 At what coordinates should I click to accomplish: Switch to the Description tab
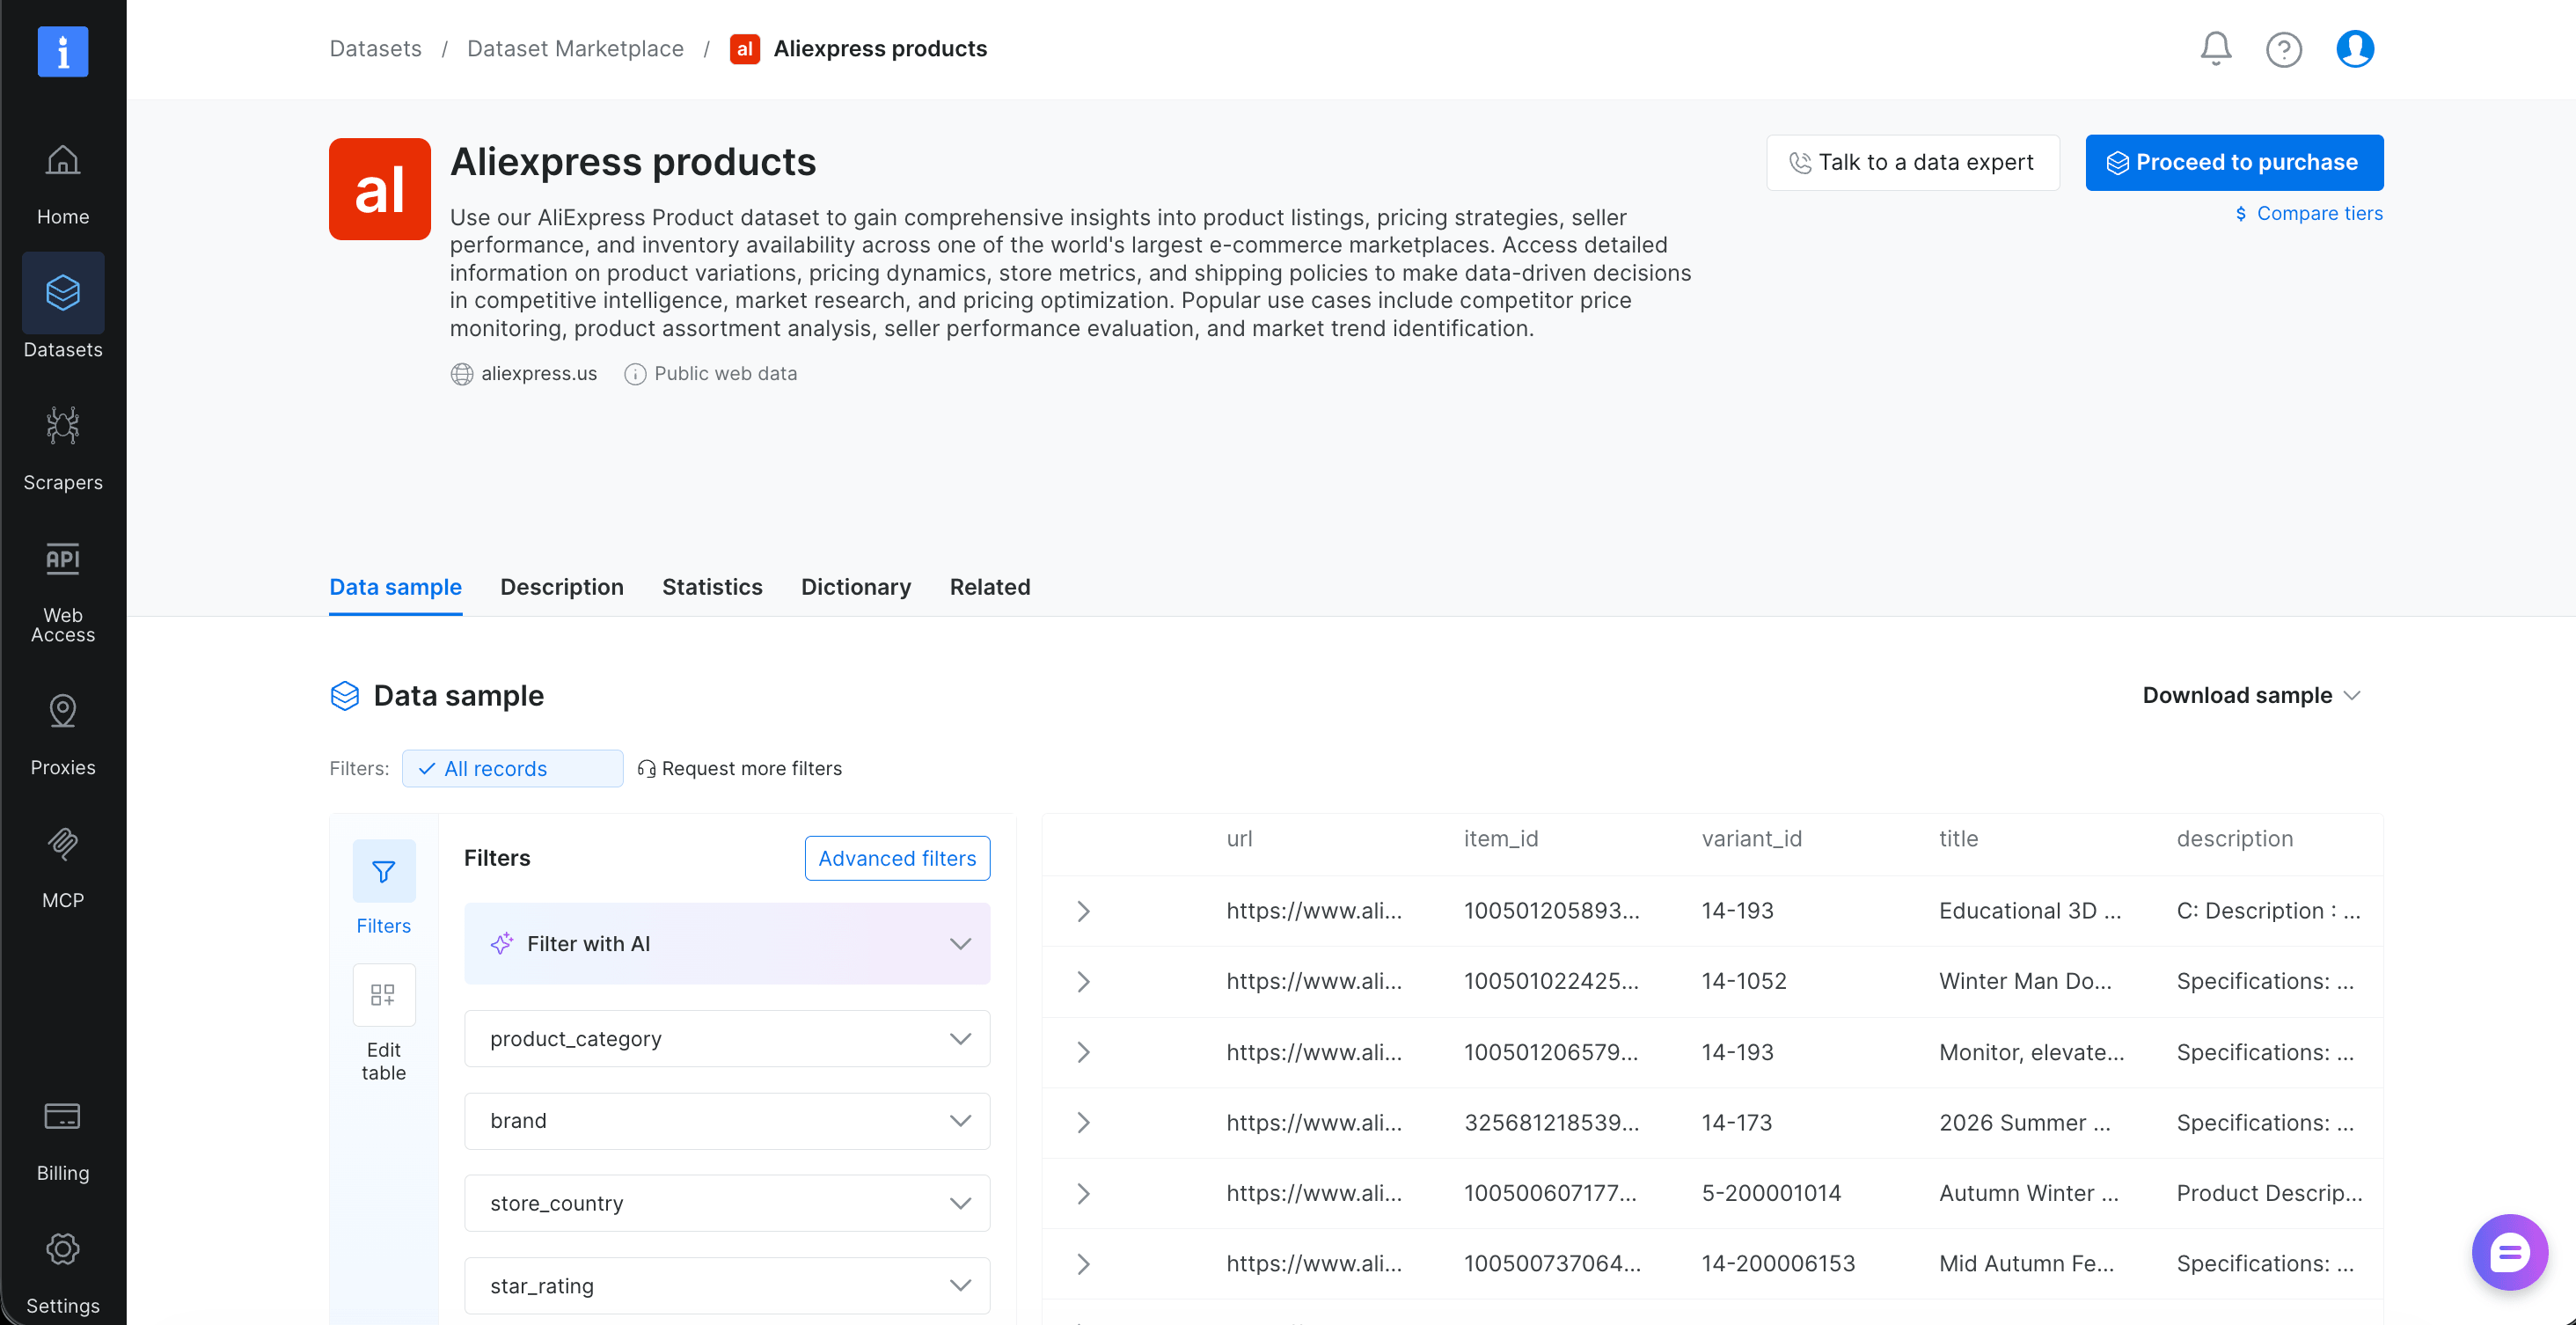561,587
